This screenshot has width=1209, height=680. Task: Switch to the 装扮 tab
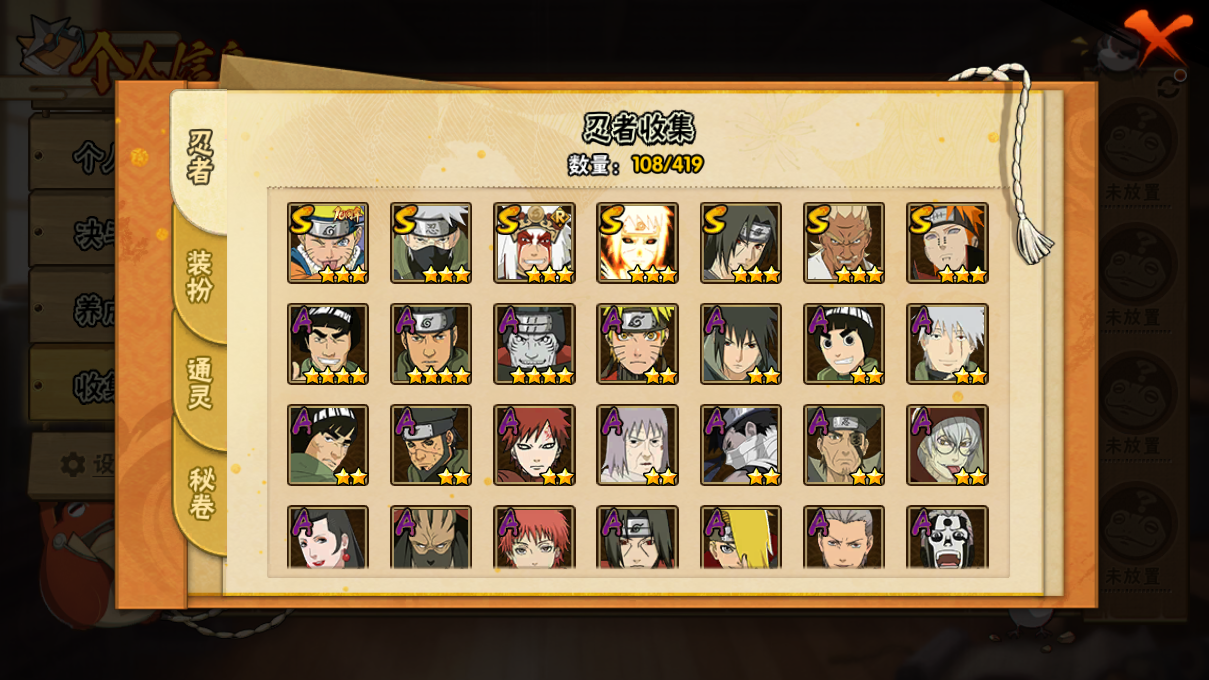point(200,277)
